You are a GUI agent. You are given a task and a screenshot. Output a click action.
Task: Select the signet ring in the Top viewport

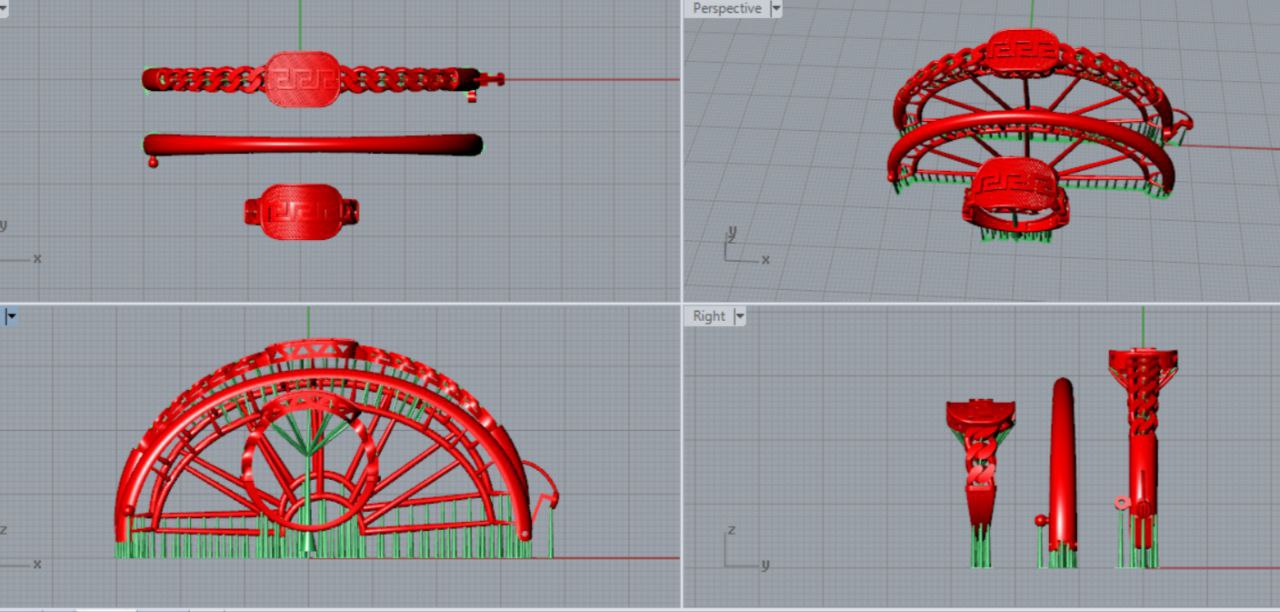tap(302, 211)
